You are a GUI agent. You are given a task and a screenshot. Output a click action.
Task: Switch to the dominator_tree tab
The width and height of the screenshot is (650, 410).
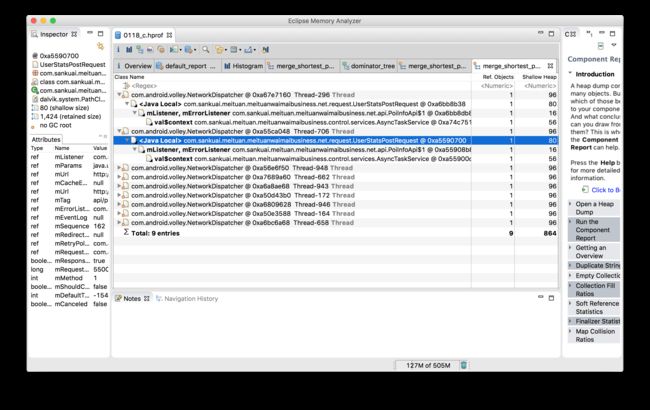tap(369, 66)
